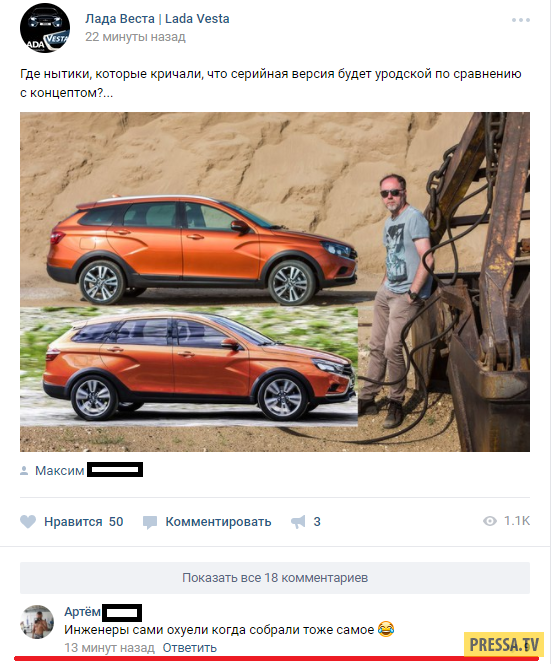Image resolution: width=551 pixels, height=664 pixels.
Task: Click the 'Нравится' label
Action: [x=73, y=521]
